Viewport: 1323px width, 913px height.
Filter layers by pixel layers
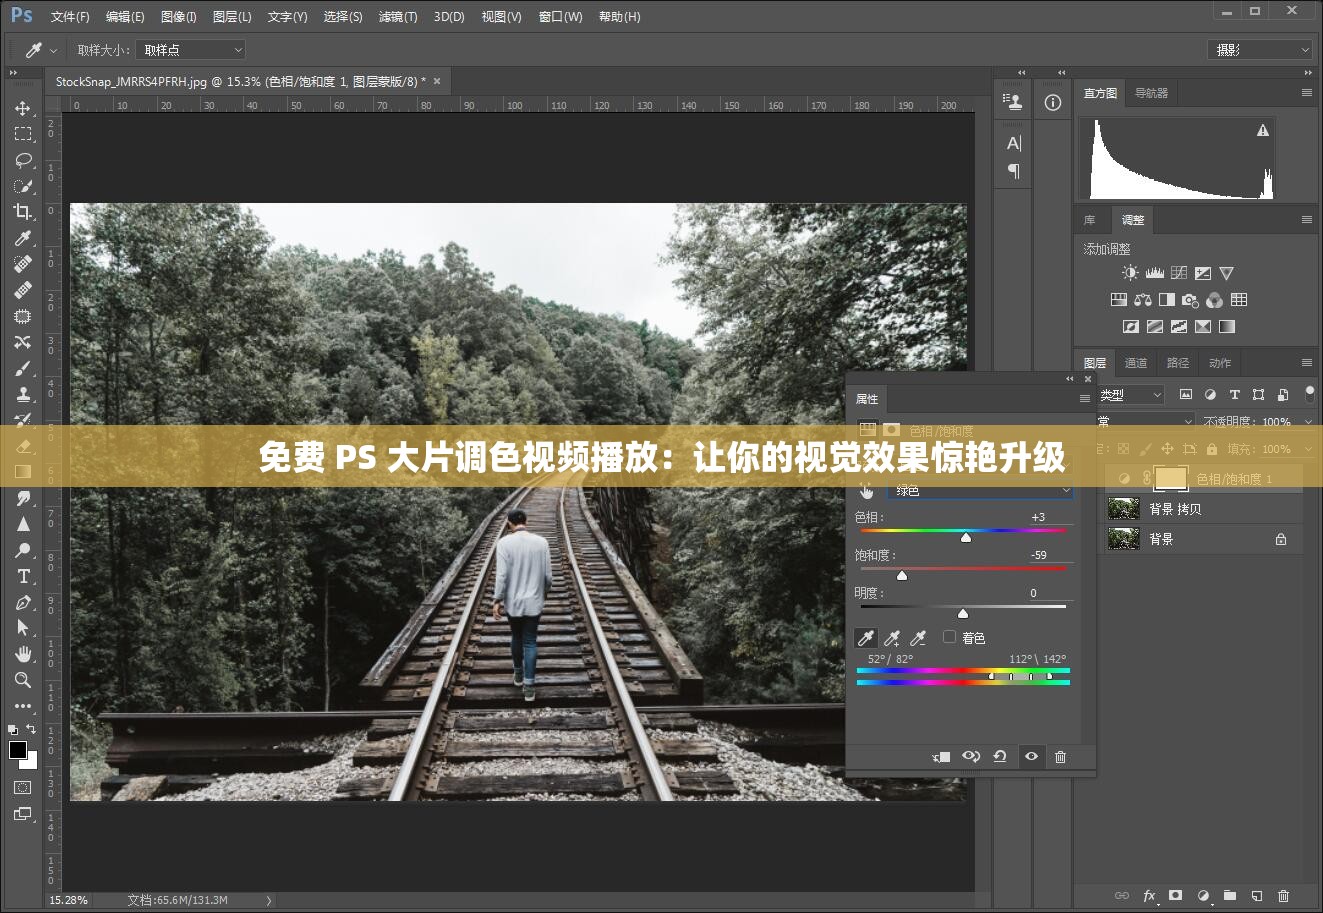[x=1186, y=394]
